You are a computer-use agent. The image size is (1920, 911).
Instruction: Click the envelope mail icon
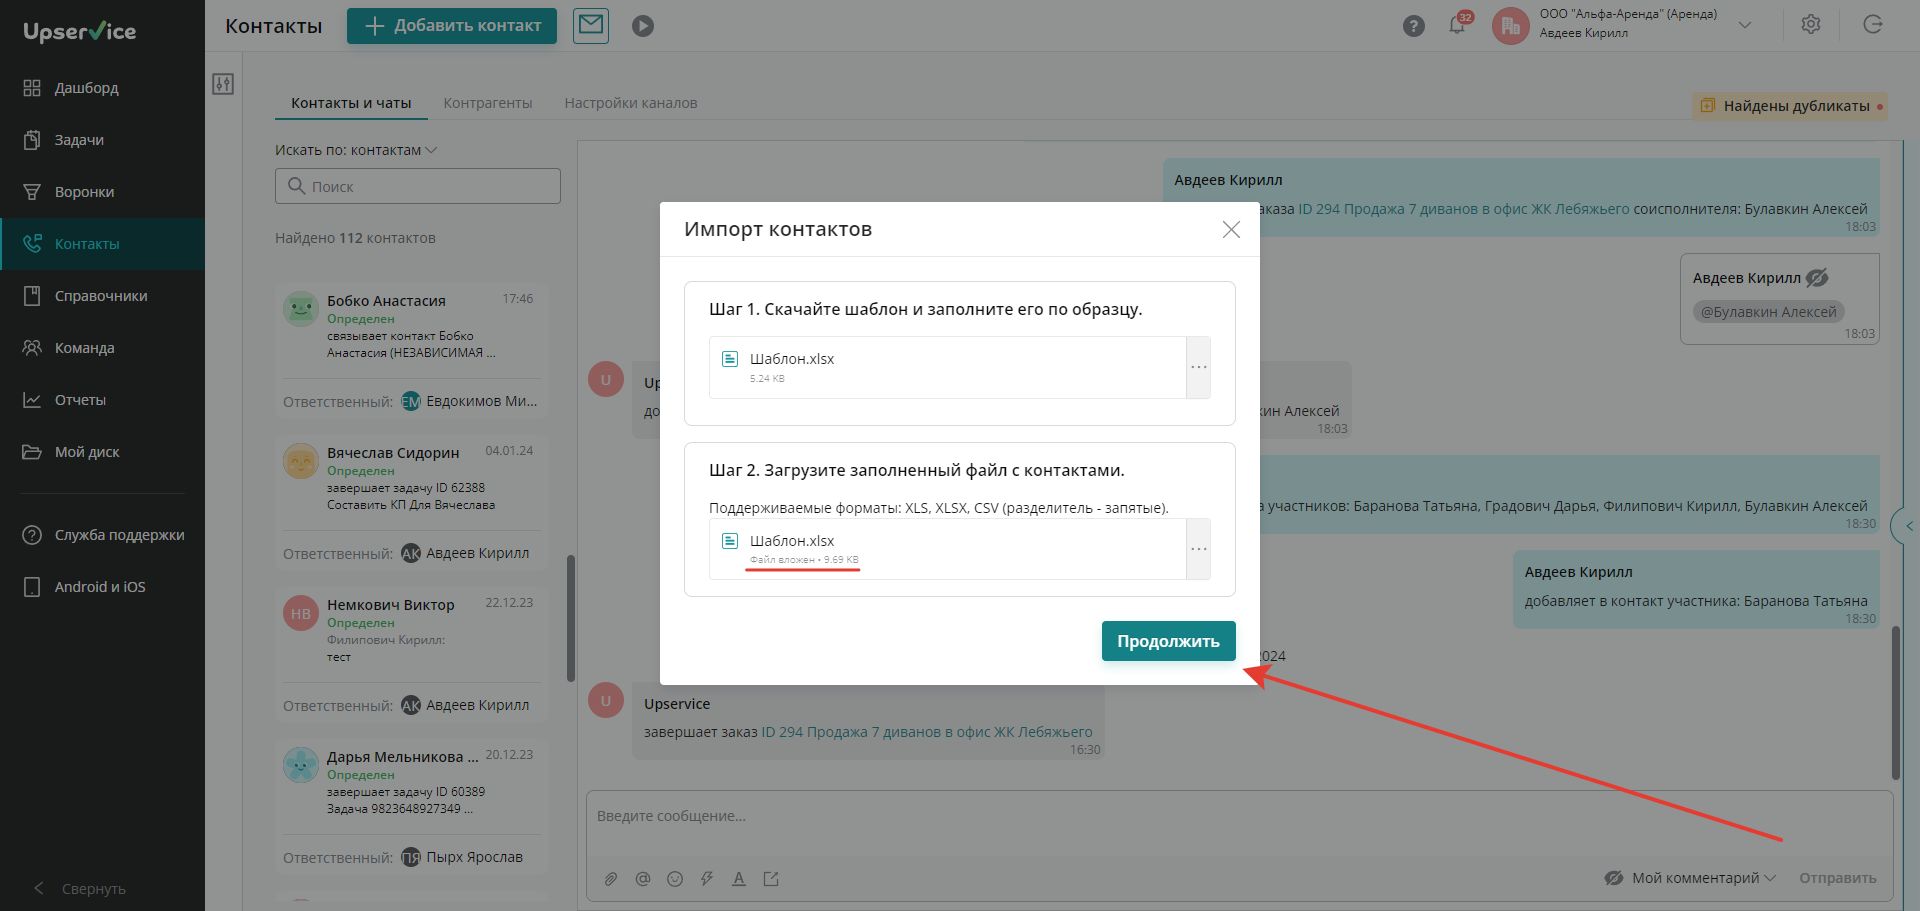tap(591, 25)
